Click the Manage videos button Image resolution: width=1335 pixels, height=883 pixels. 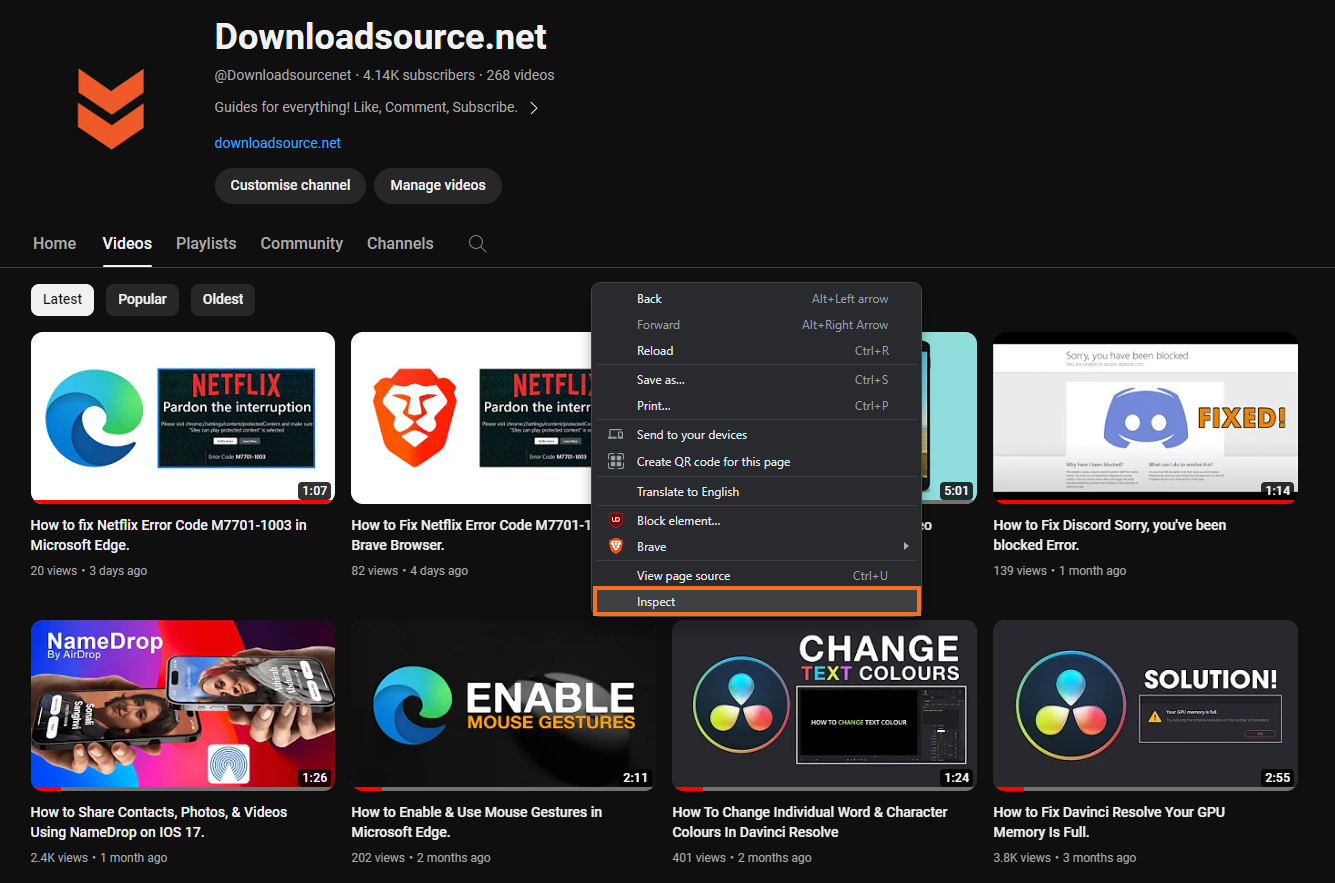[x=438, y=185]
